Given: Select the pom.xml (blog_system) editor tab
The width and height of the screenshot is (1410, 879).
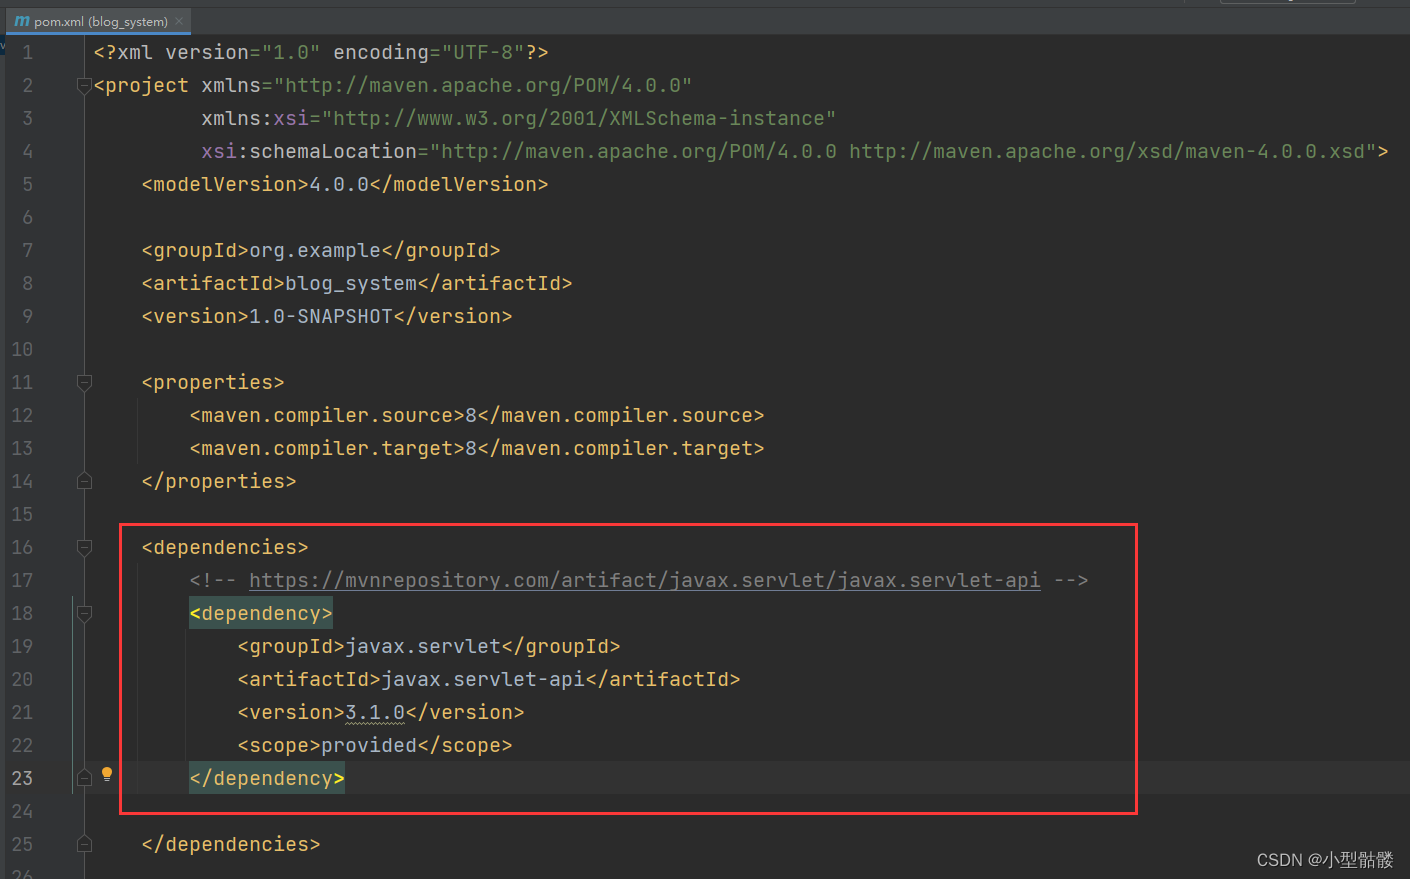Looking at the screenshot, I should pos(99,21).
